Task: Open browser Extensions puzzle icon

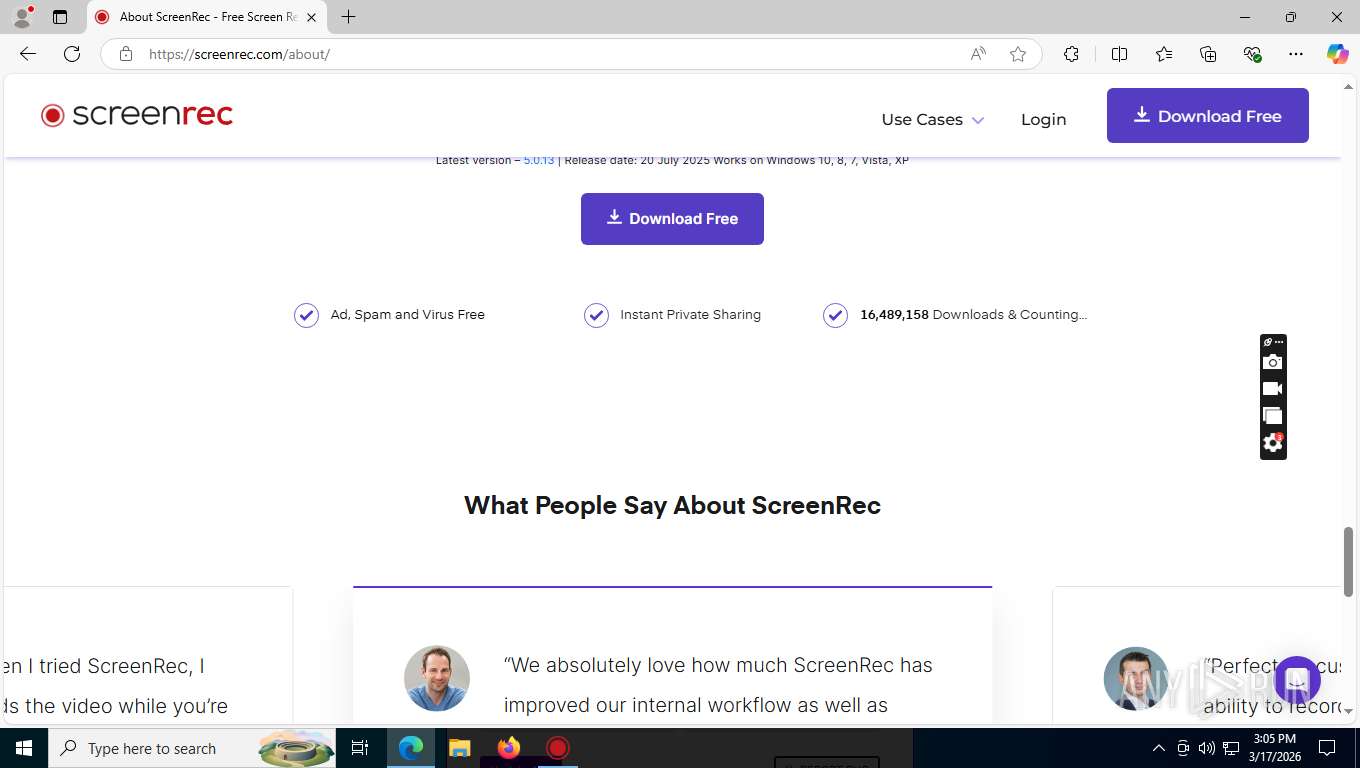Action: pos(1071,54)
